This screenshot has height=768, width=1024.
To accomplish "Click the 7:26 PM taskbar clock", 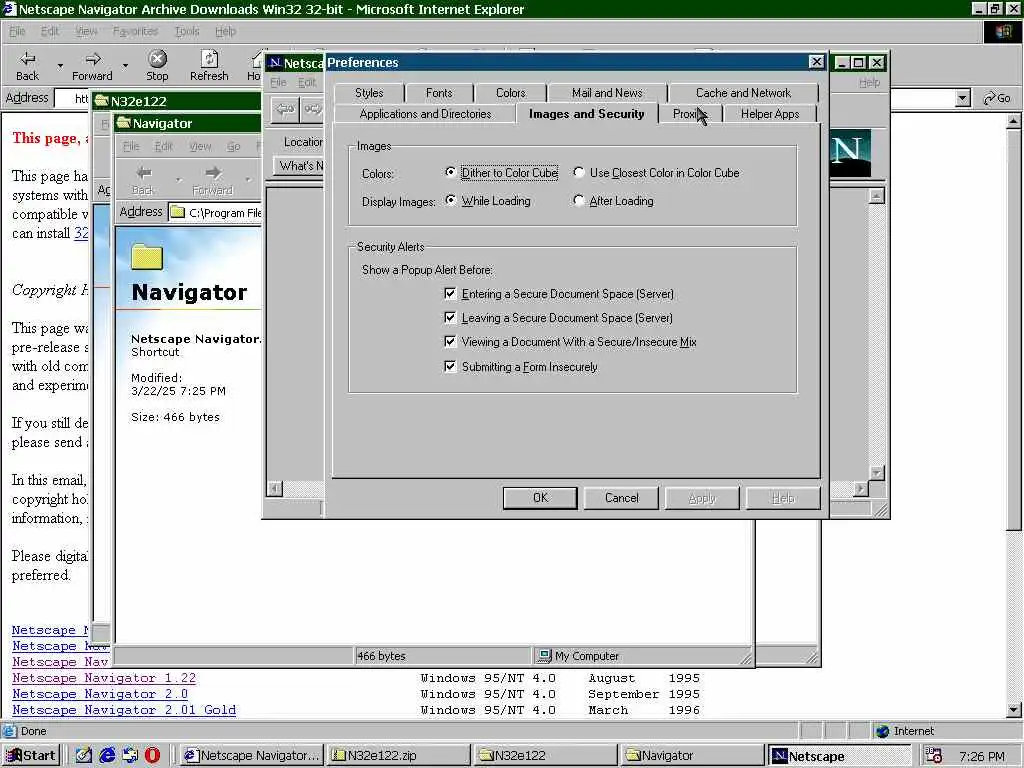I will pos(982,756).
